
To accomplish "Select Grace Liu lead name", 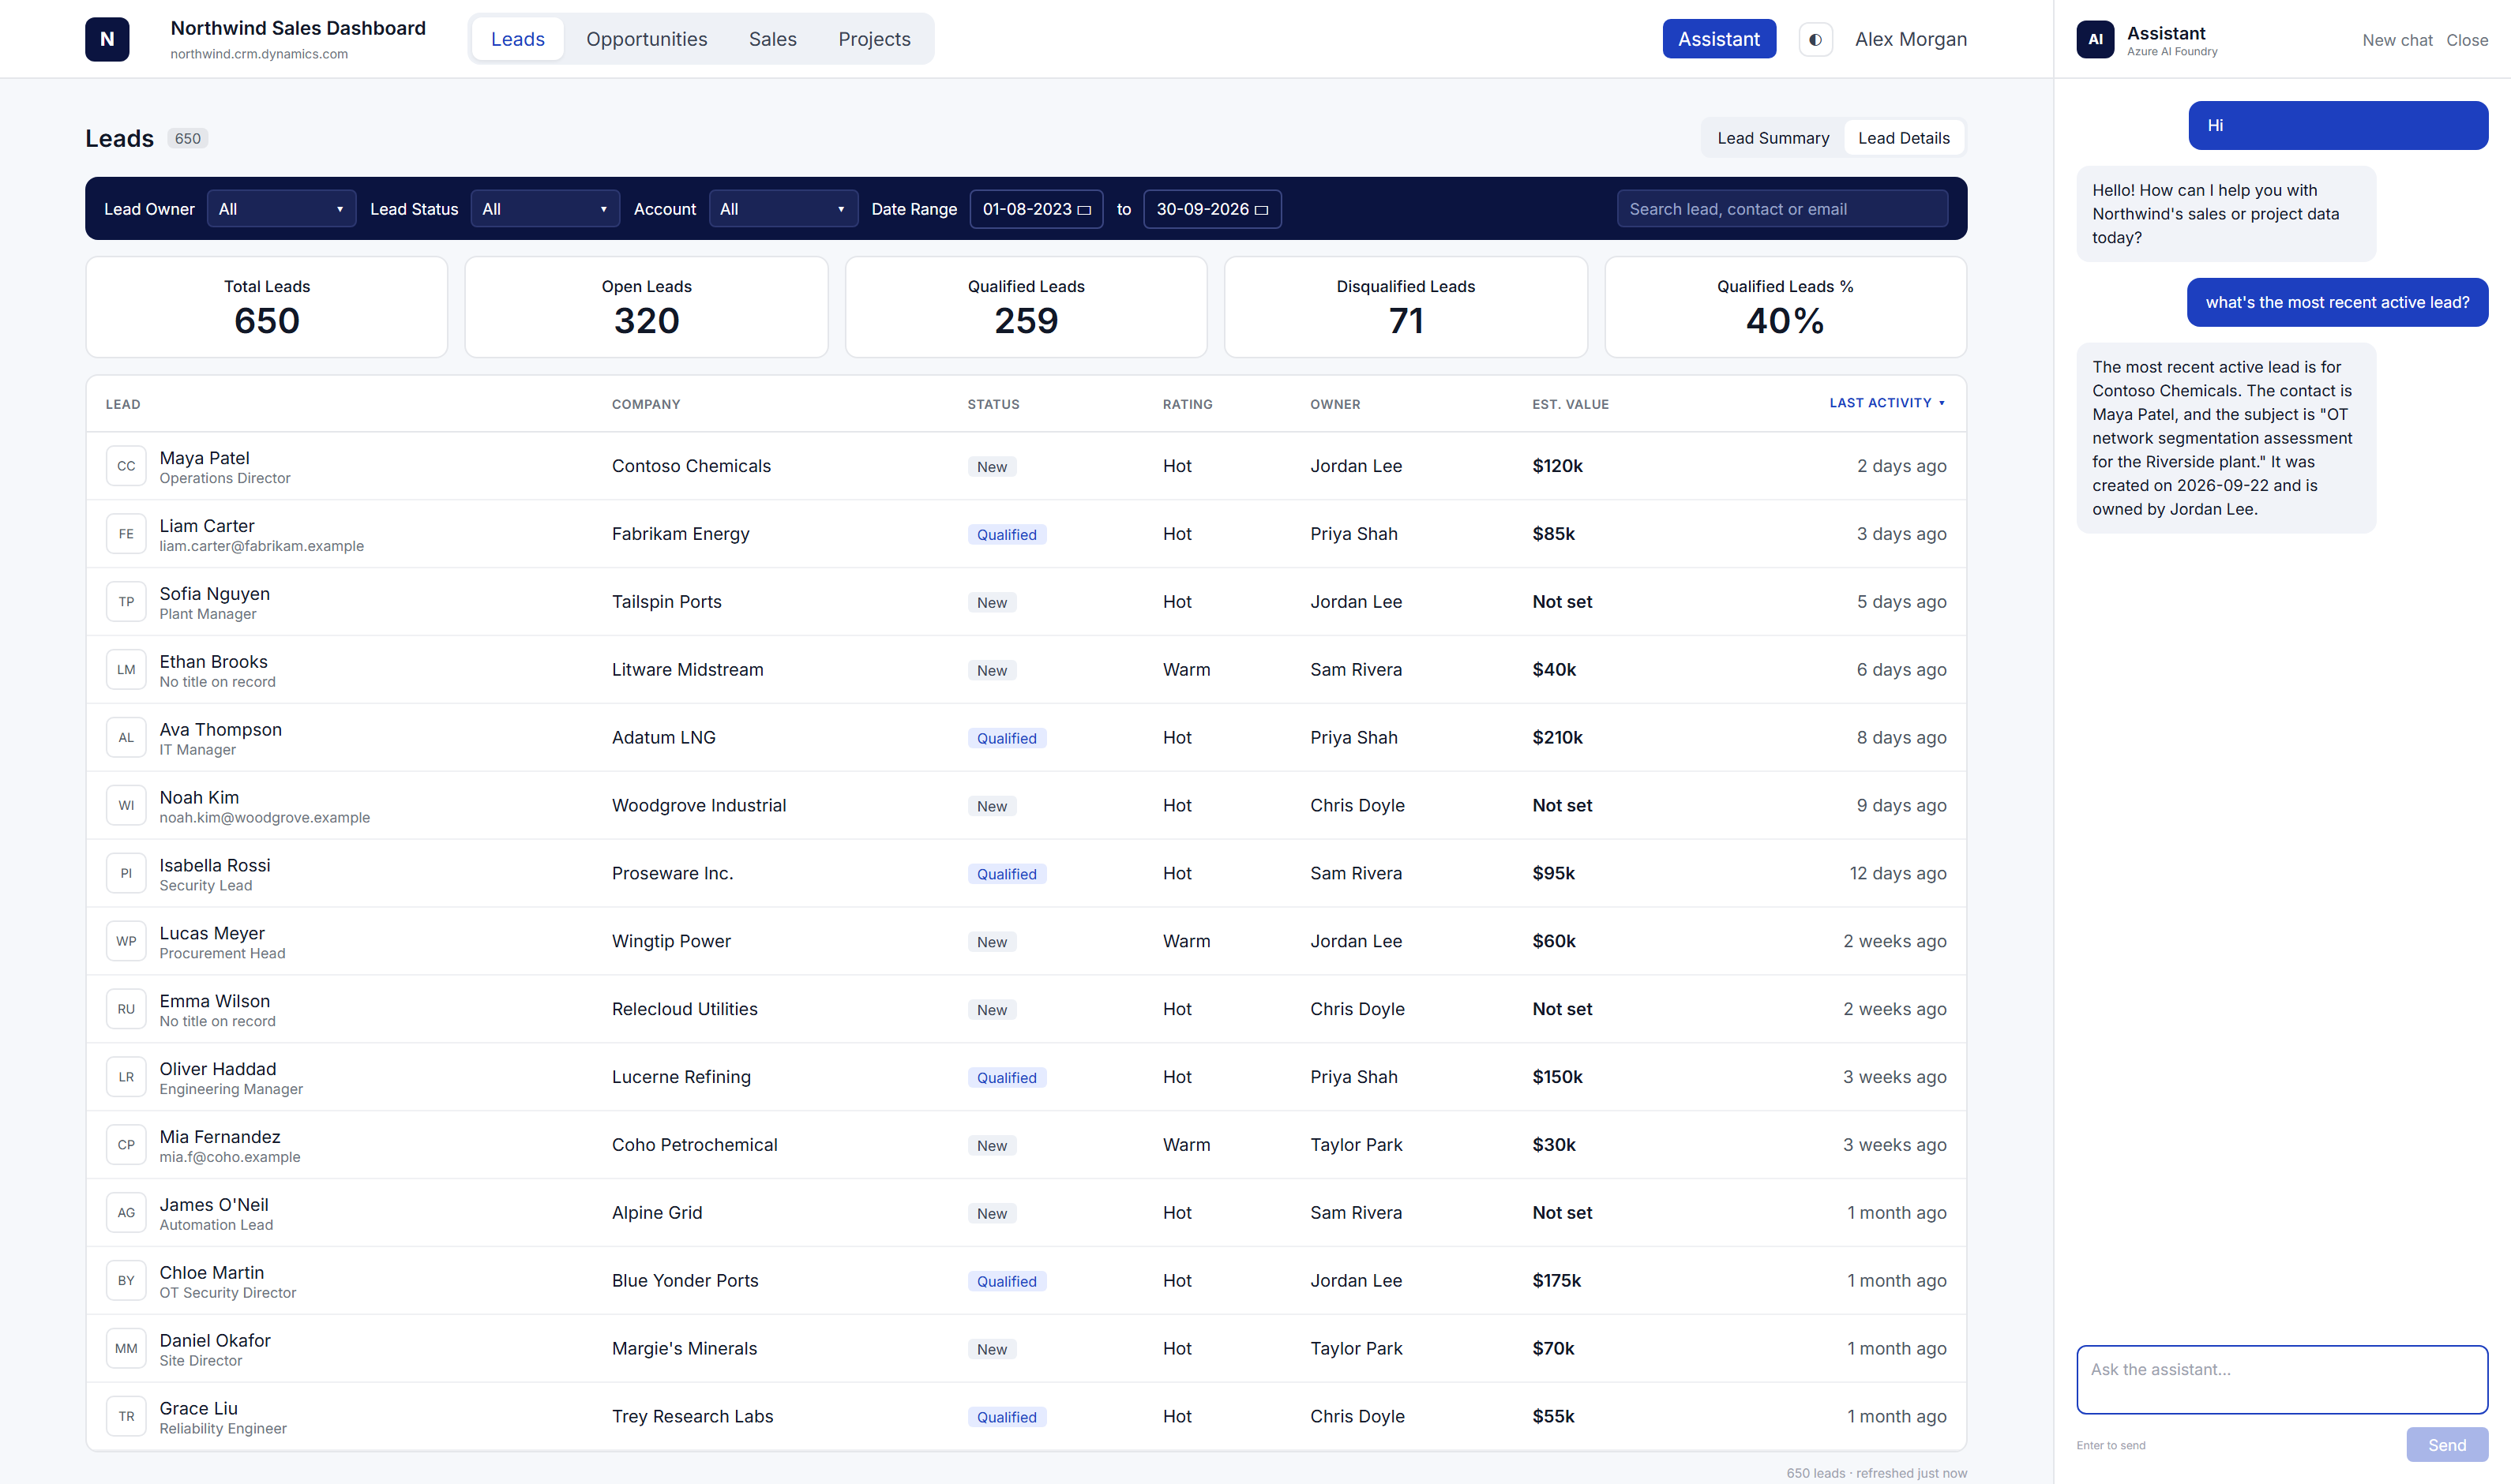I will pos(198,1408).
